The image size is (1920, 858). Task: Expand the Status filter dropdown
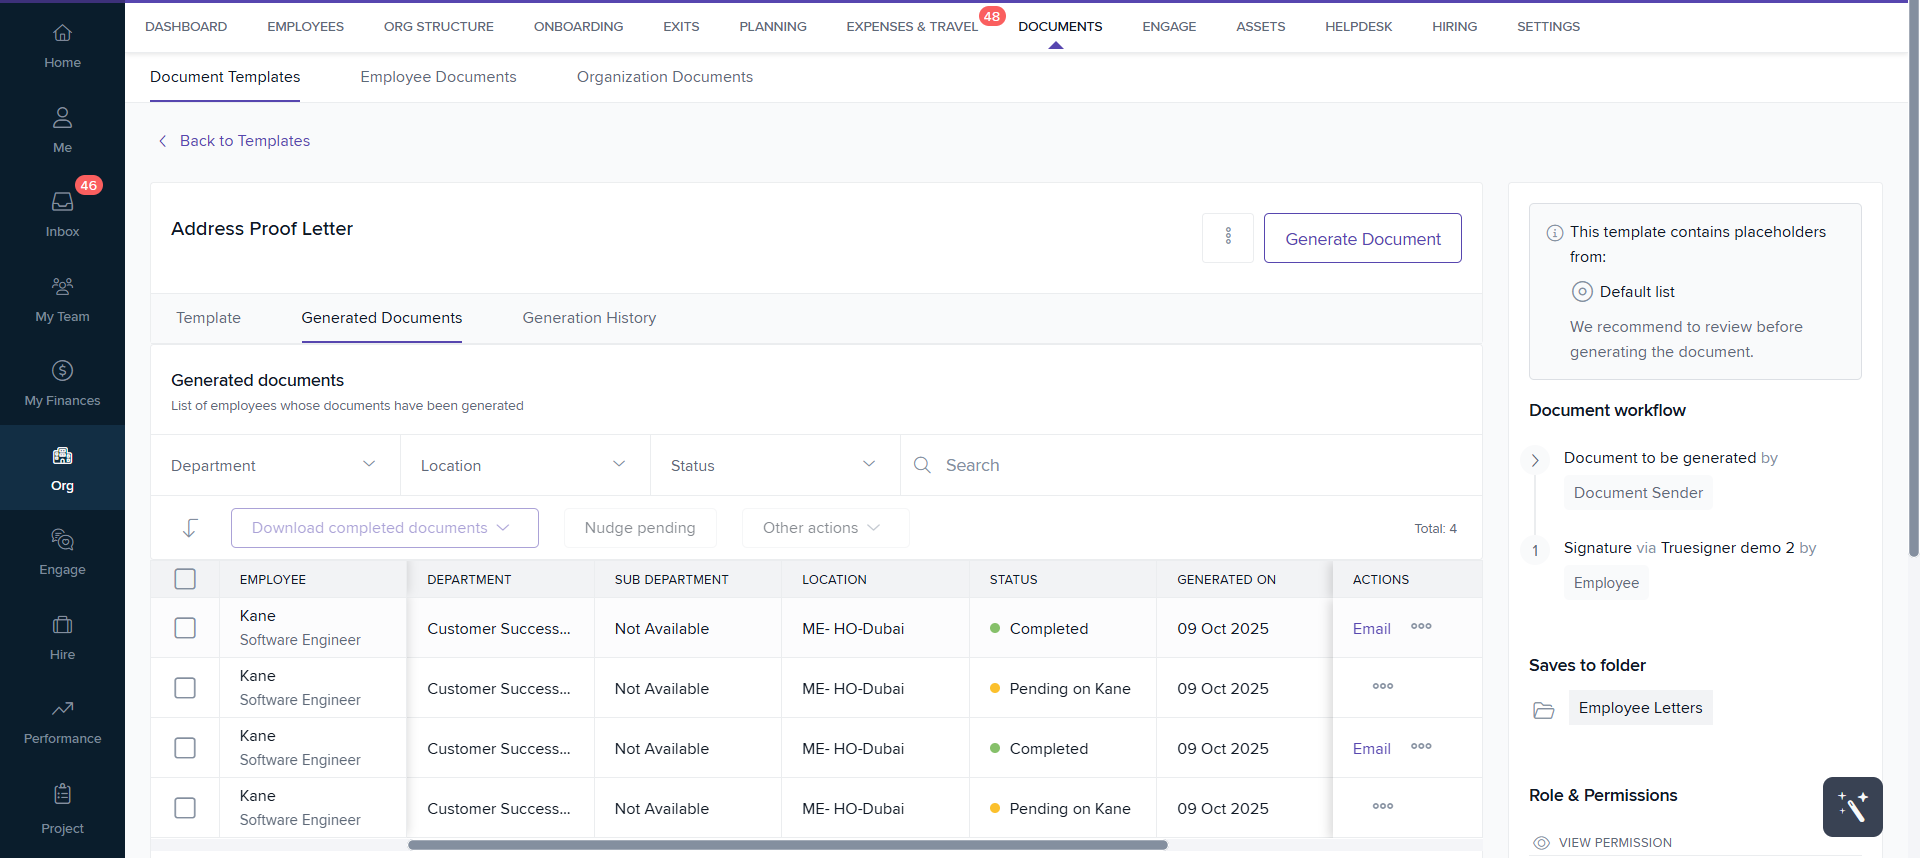[775, 465]
